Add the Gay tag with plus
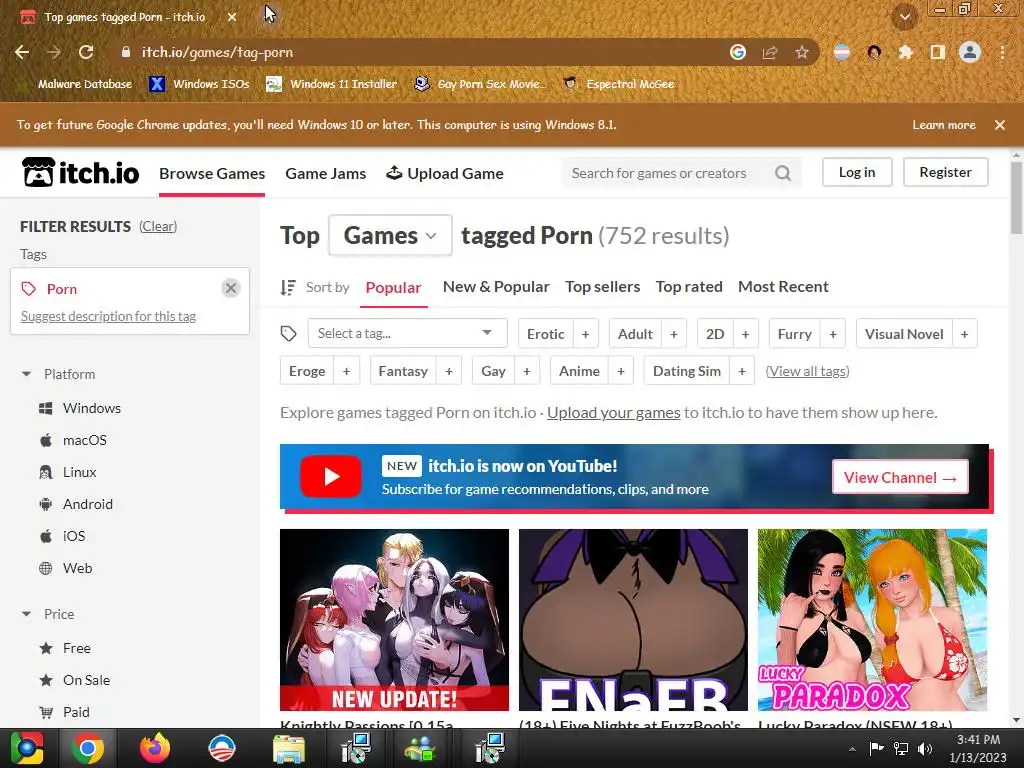Viewport: 1024px width, 768px height. [x=526, y=371]
